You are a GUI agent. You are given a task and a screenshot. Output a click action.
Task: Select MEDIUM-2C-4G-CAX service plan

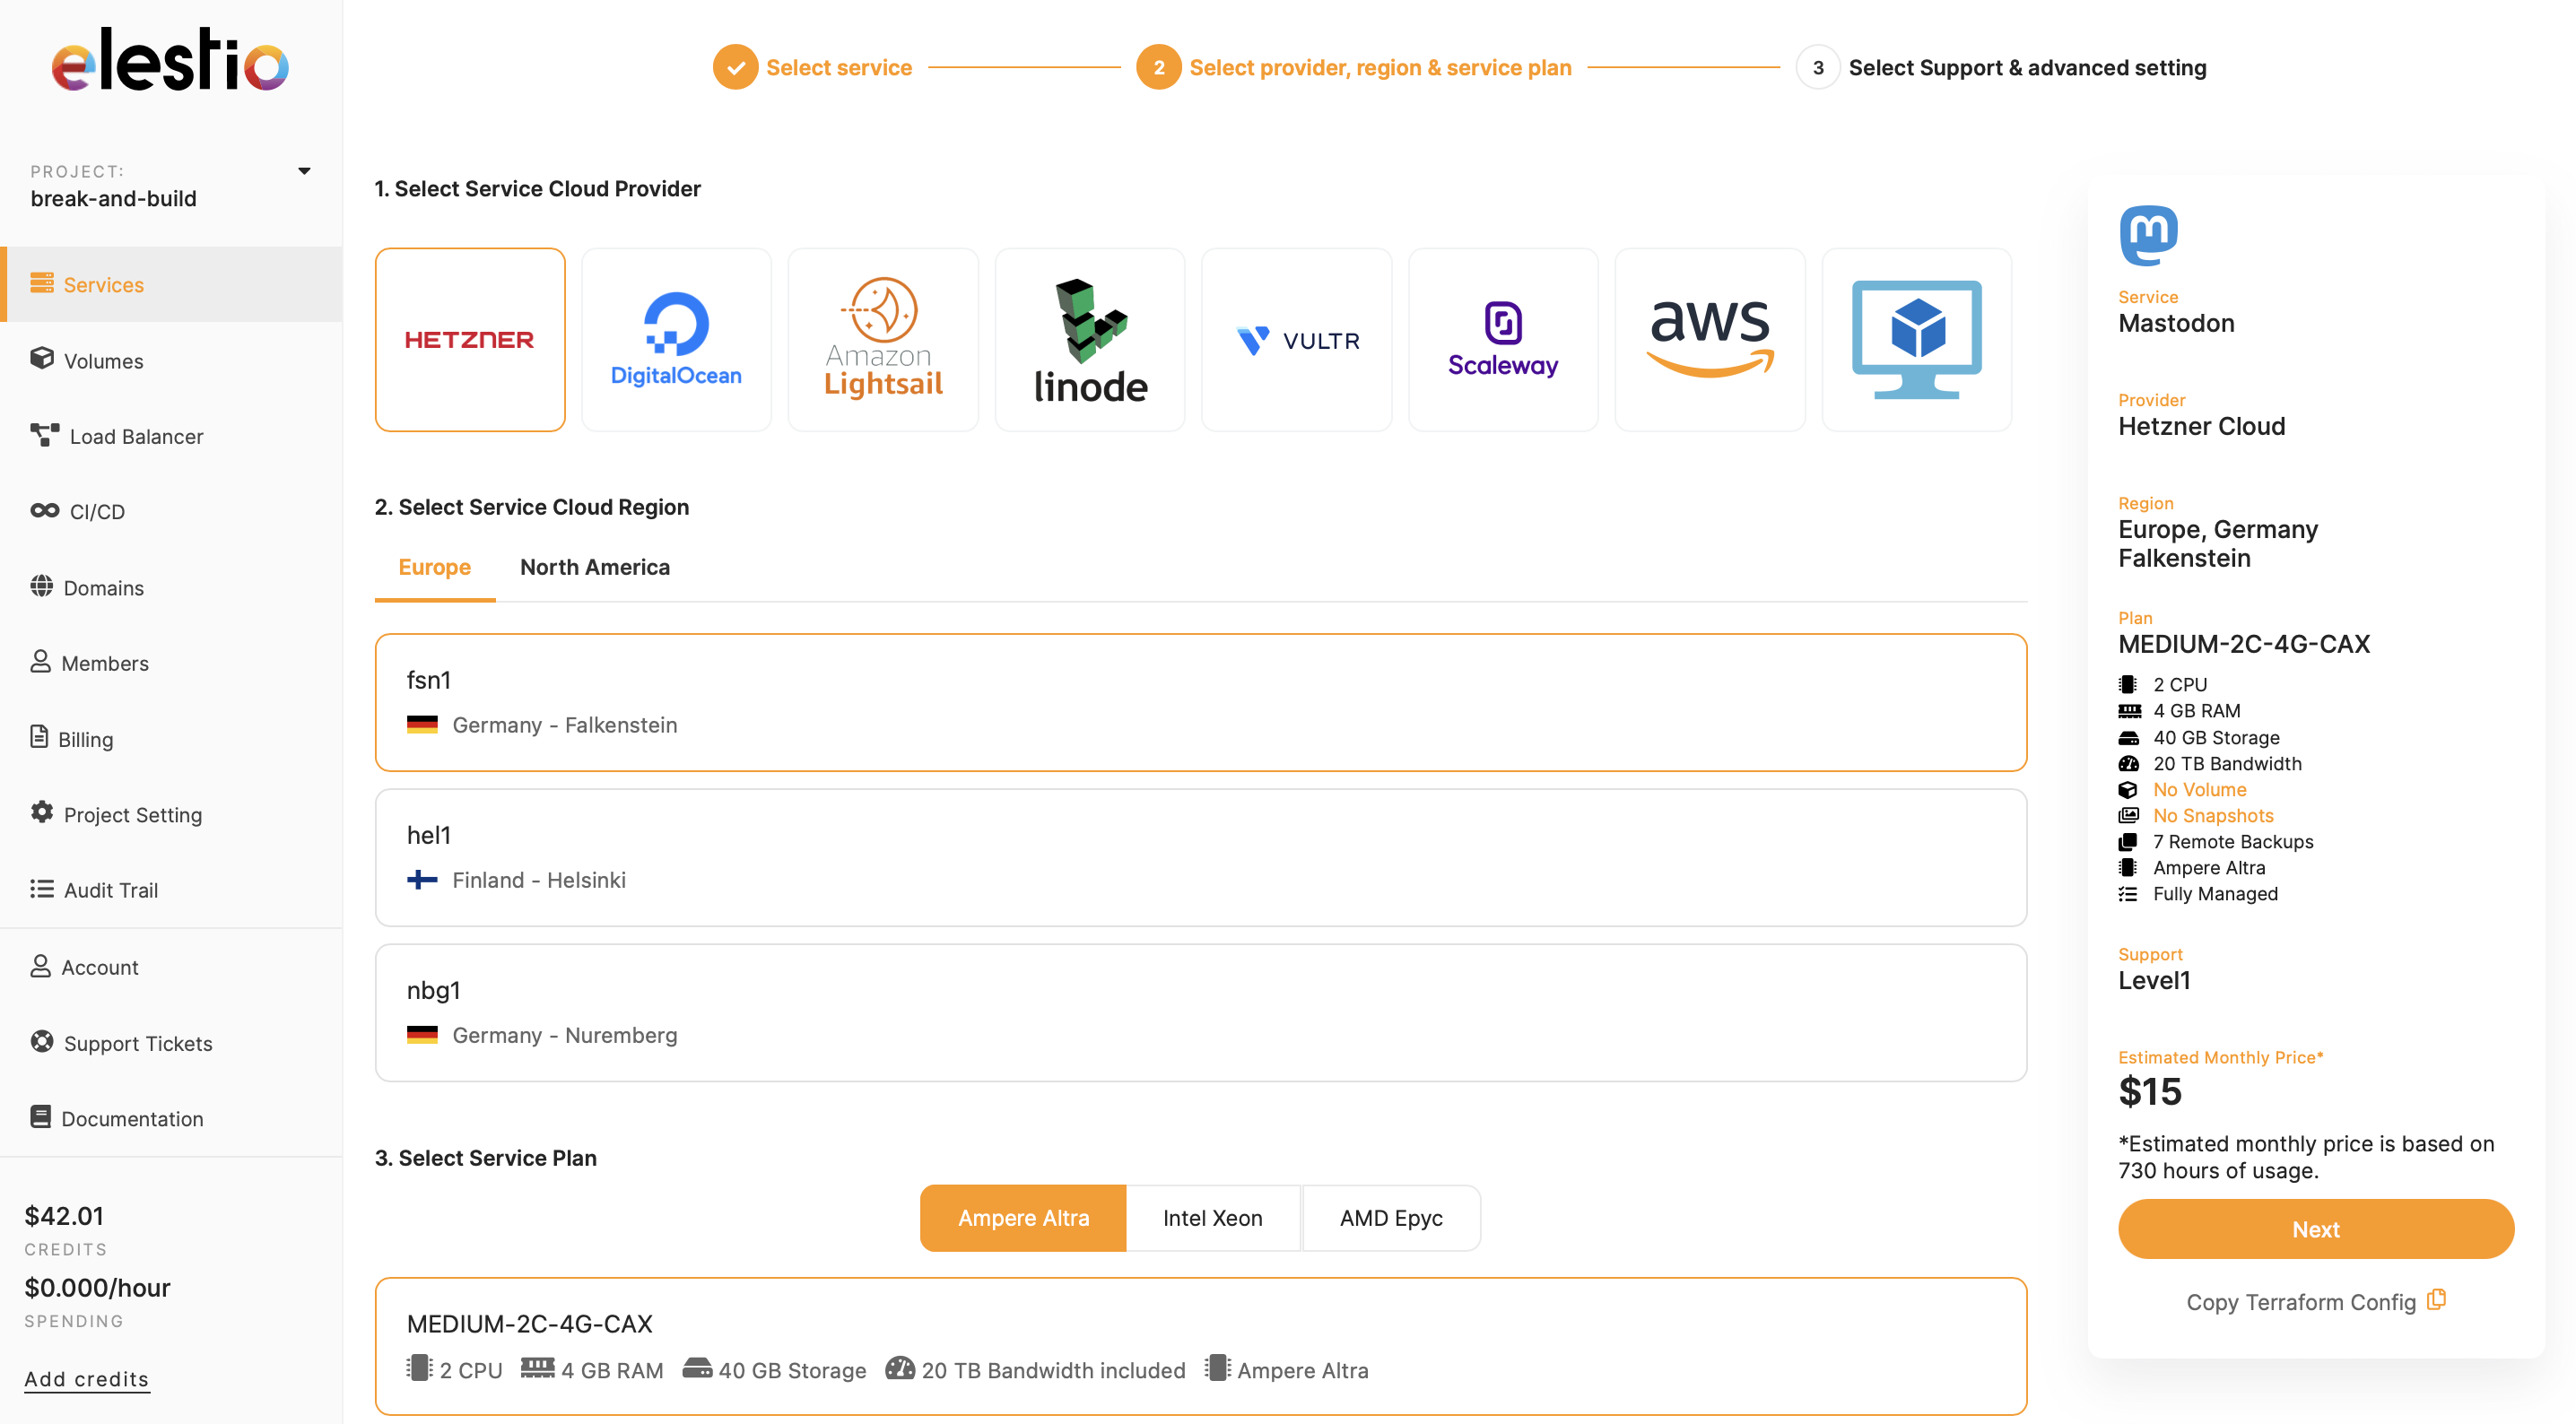pos(1200,1345)
